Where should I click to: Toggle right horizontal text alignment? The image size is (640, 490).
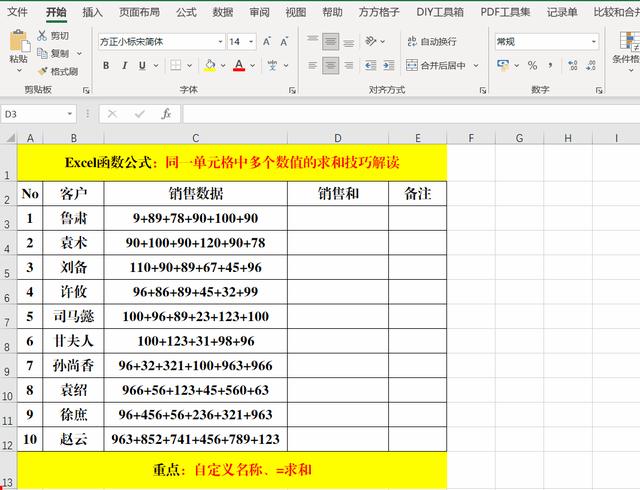coord(349,65)
